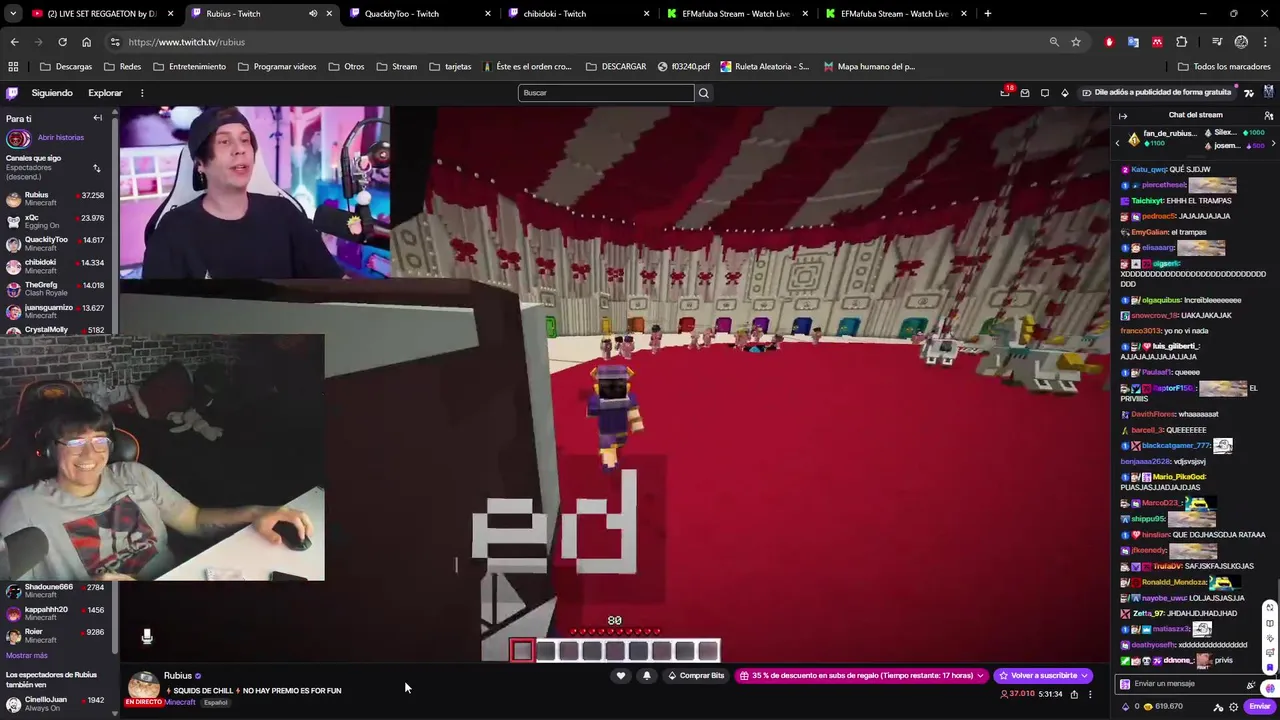Screen dimensions: 1280x720
Task: Open the Twitch home logo
Action: 12,93
